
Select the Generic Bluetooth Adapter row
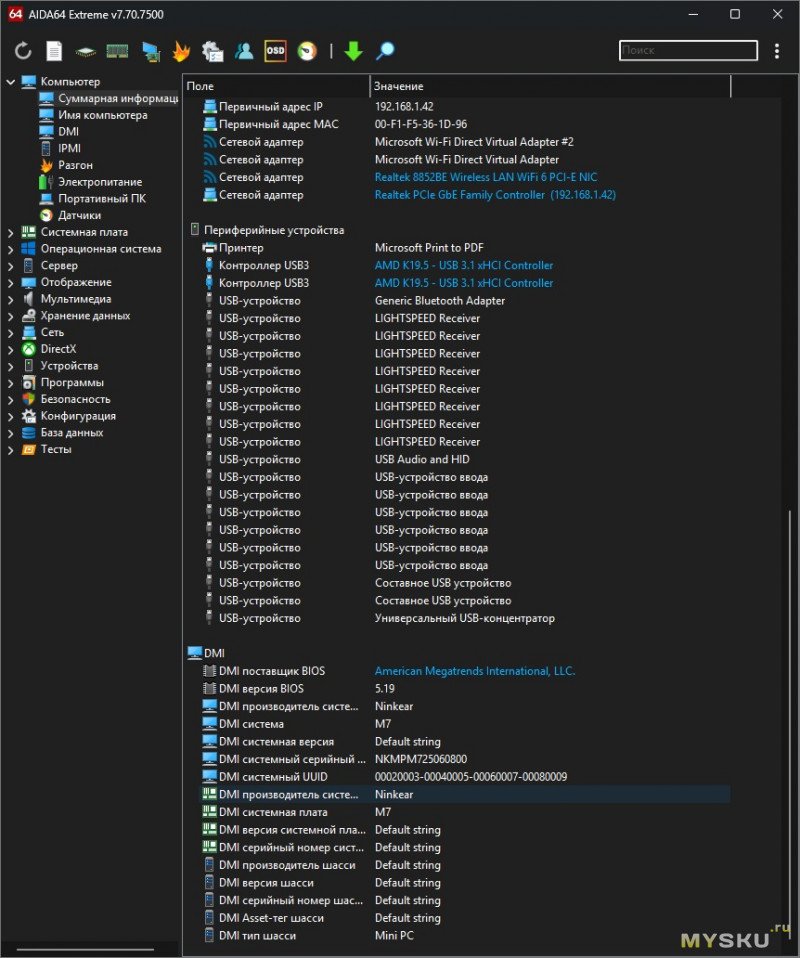coord(466,301)
